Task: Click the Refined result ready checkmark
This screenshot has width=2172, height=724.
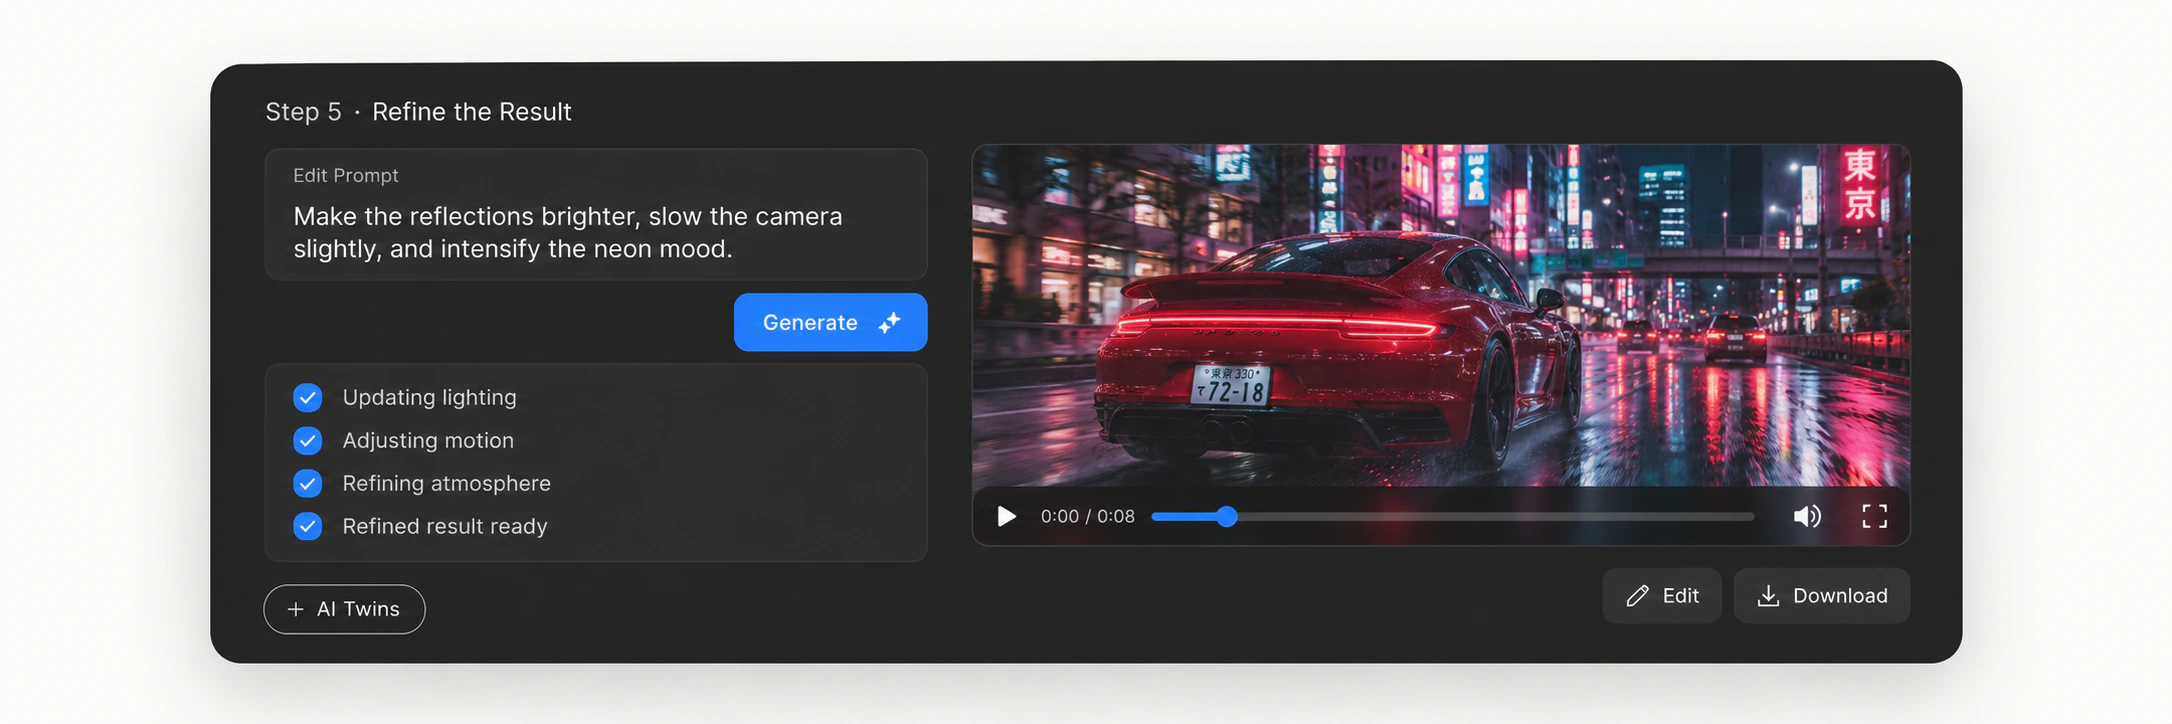Action: click(x=308, y=526)
